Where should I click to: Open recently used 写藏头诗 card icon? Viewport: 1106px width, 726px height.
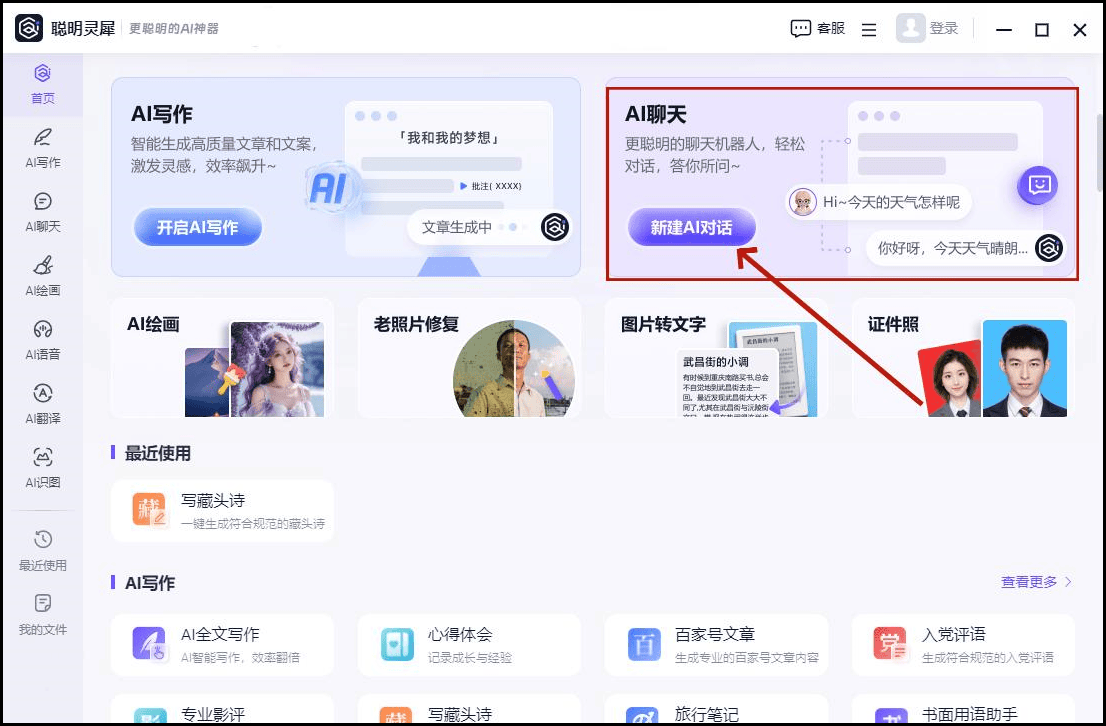click(x=149, y=509)
